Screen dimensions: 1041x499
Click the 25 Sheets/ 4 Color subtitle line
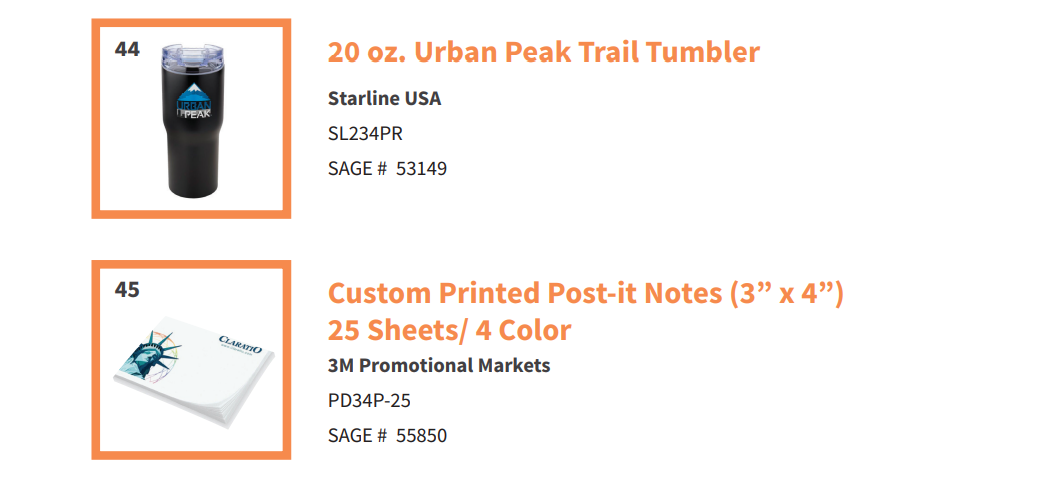click(x=449, y=330)
